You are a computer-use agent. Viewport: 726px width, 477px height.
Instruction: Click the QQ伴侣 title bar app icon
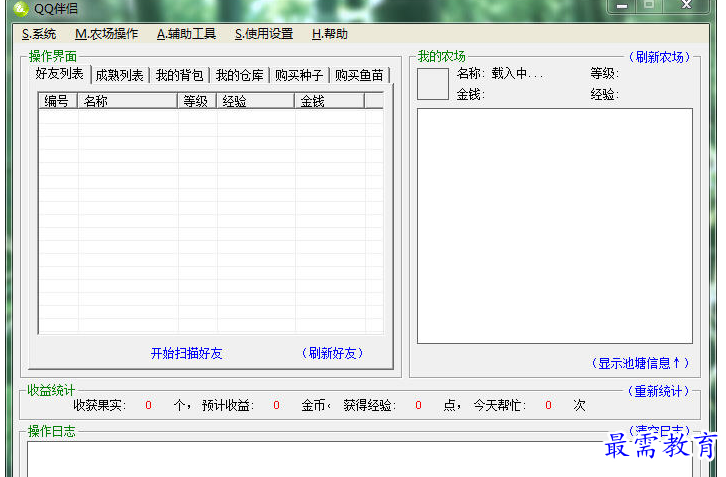click(21, 8)
